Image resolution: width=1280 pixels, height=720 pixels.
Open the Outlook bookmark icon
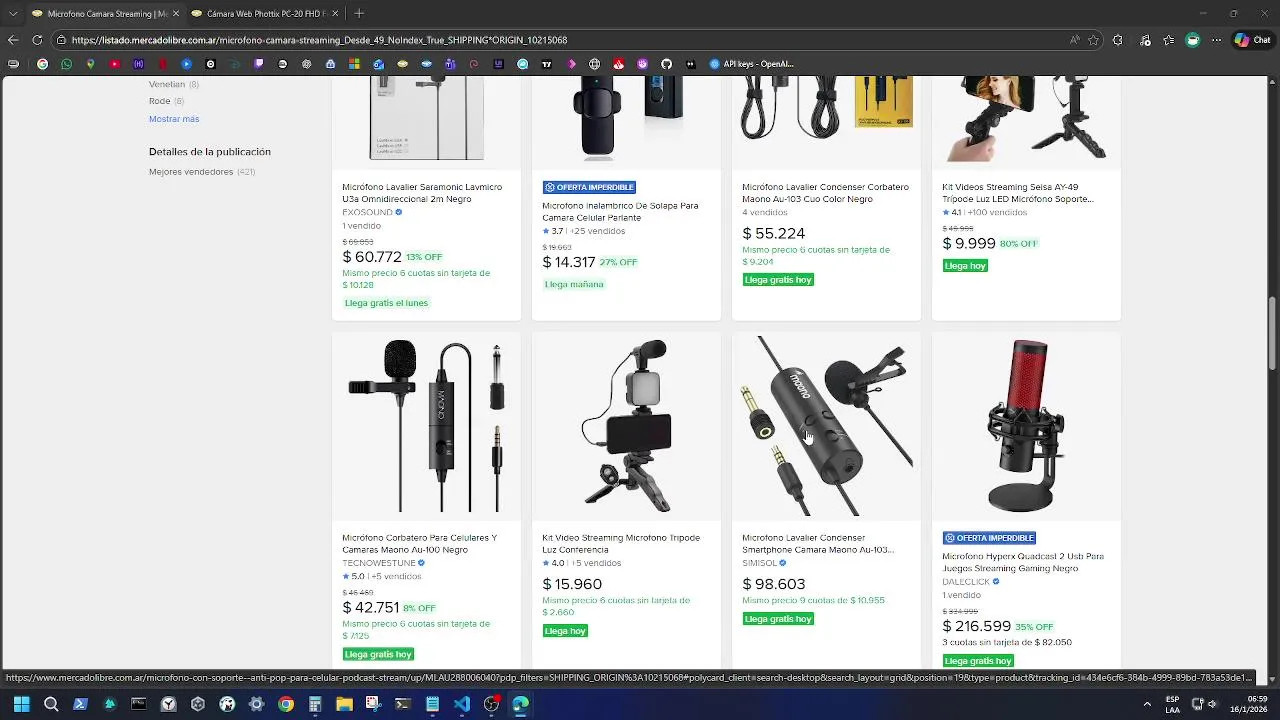click(x=378, y=64)
